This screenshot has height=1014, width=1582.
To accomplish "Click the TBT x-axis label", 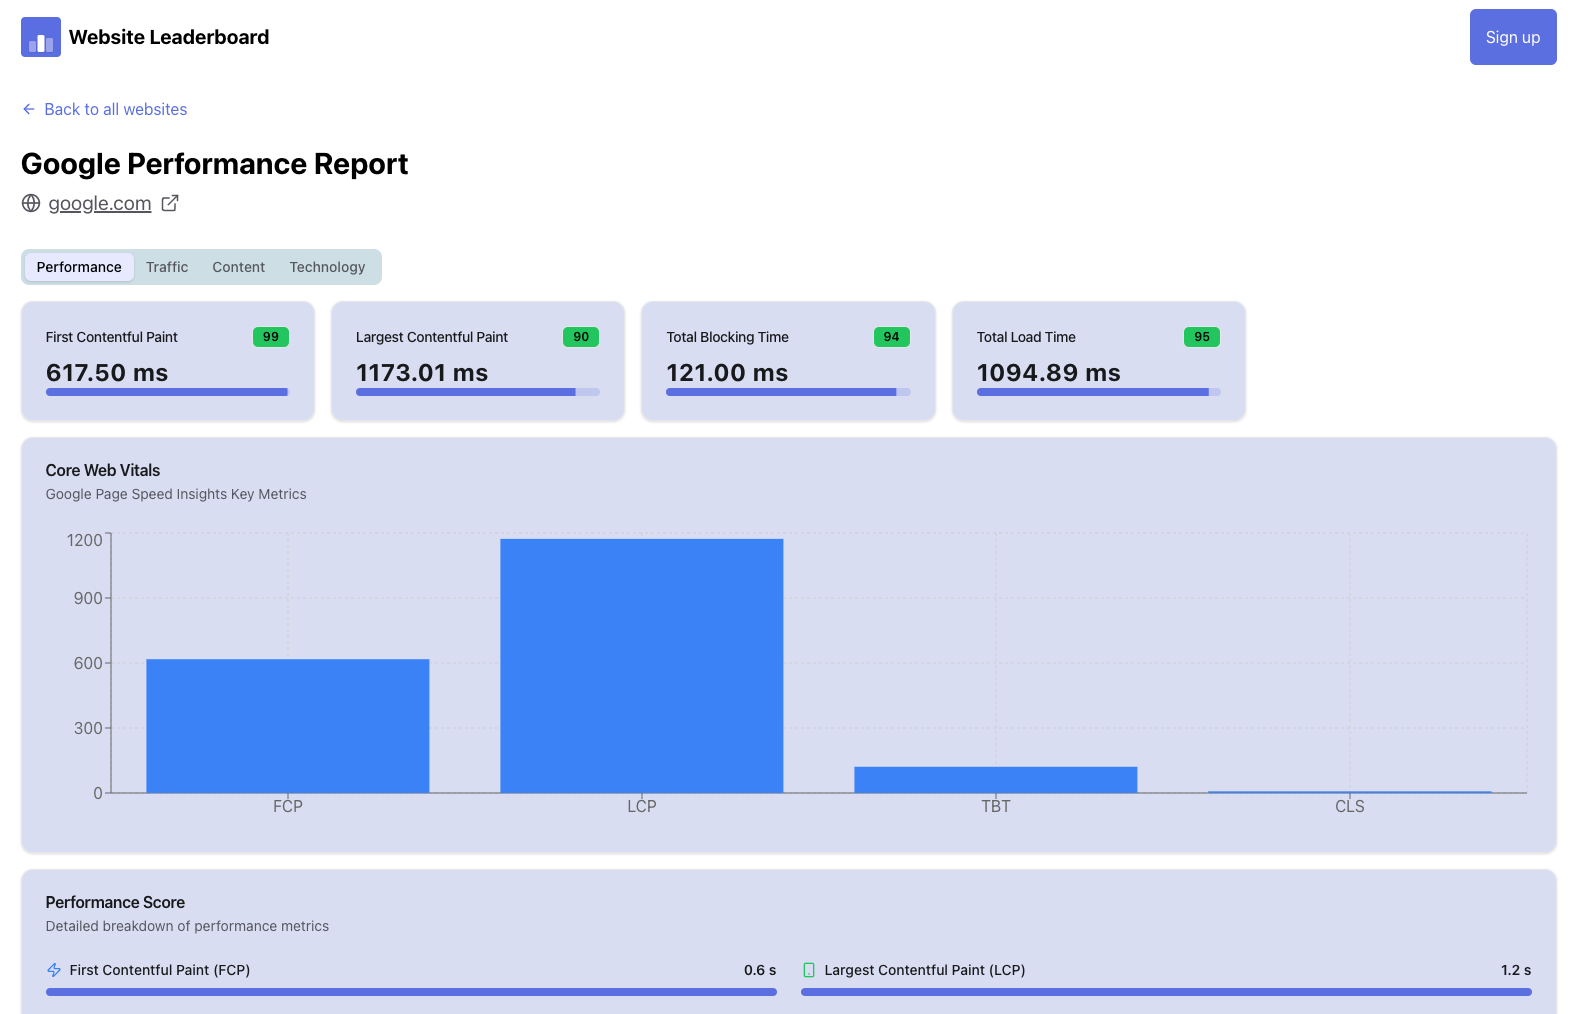I will tap(996, 806).
